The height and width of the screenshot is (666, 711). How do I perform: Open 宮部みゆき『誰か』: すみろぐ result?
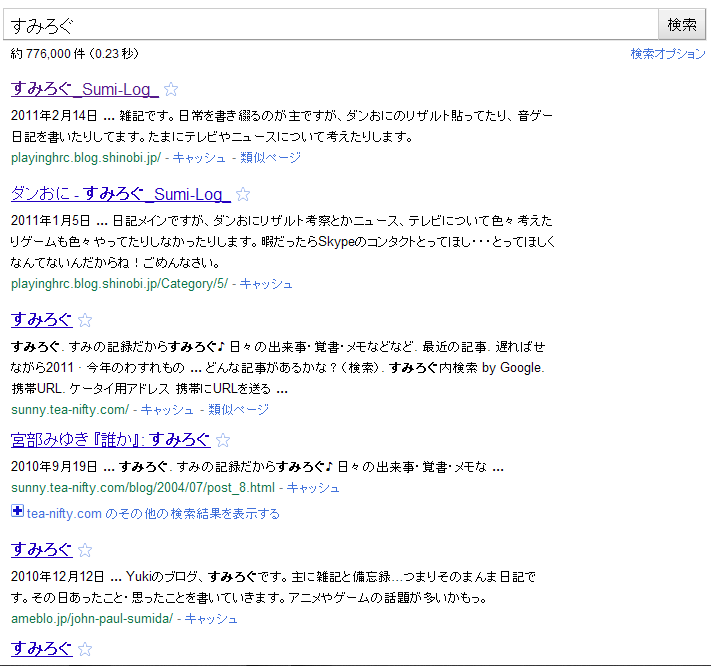click(x=111, y=440)
